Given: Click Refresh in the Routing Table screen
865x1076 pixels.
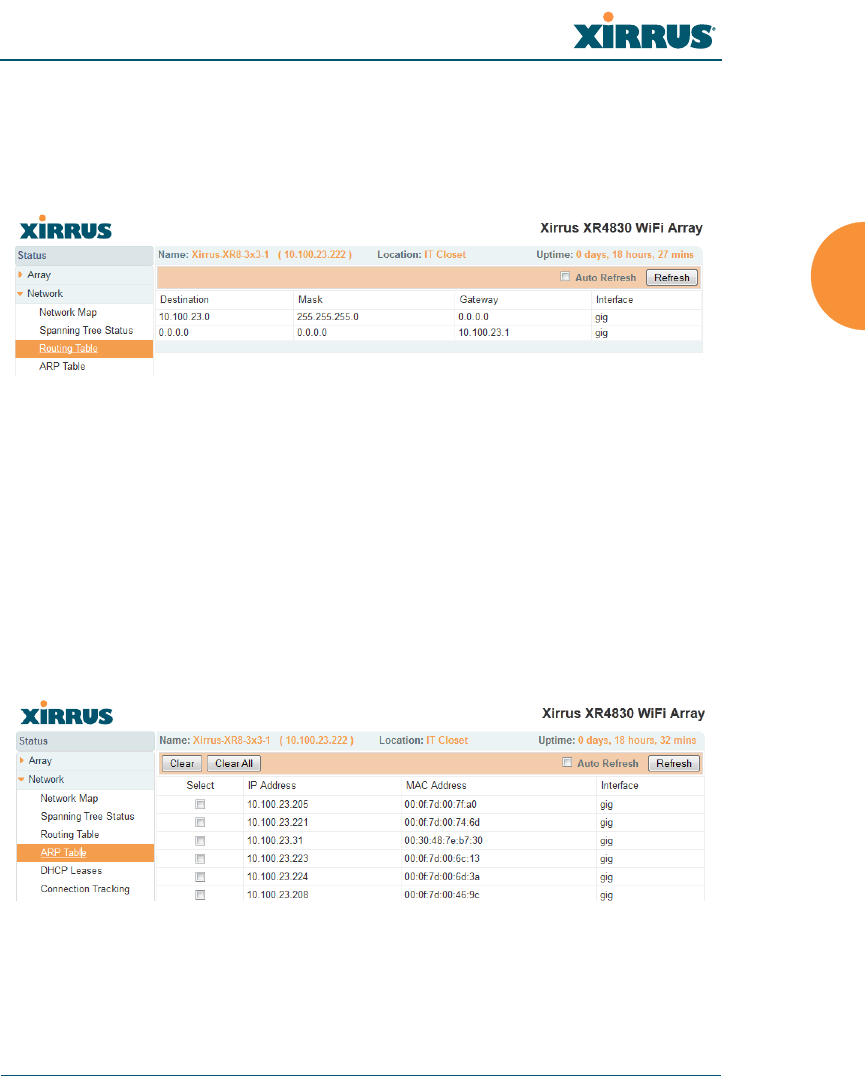Looking at the screenshot, I should [672, 277].
